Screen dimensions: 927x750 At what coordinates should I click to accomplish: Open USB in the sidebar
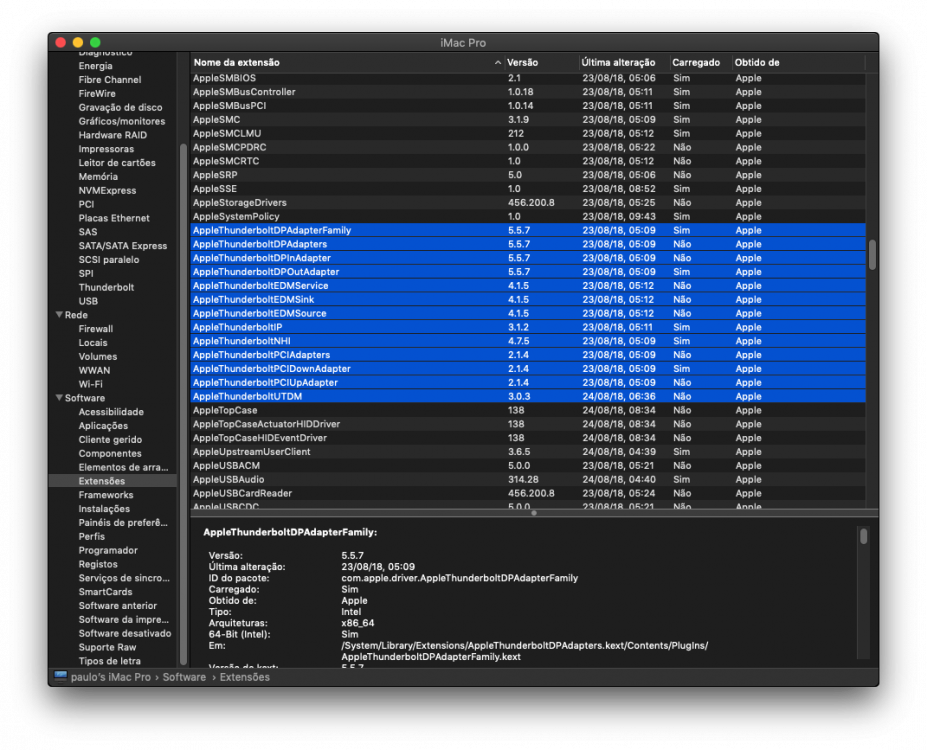tap(88, 301)
